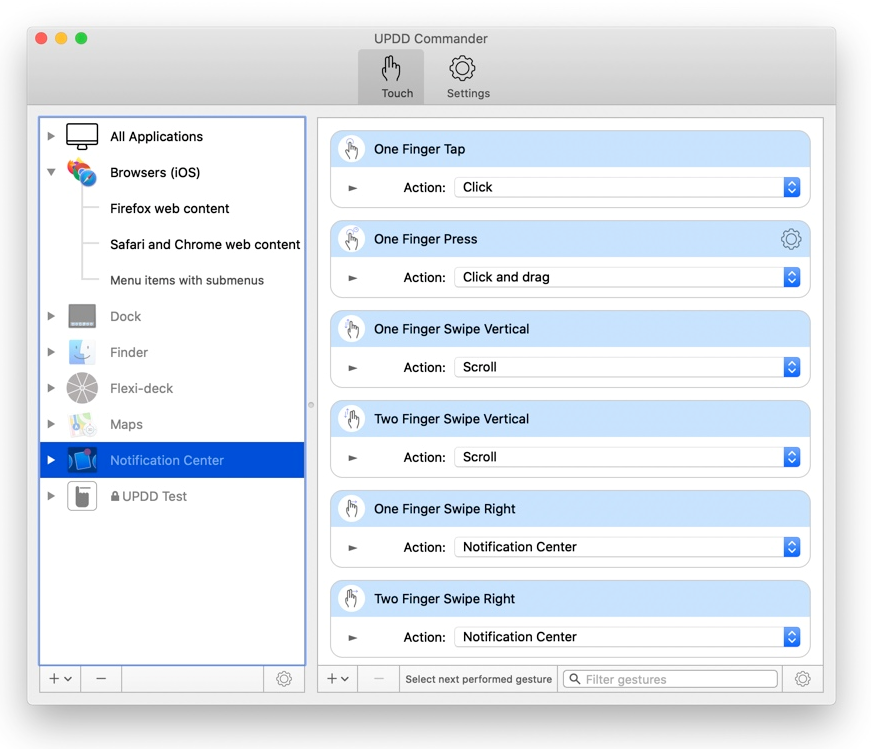This screenshot has height=749, width=871.
Task: Add a new gesture
Action: 338,678
